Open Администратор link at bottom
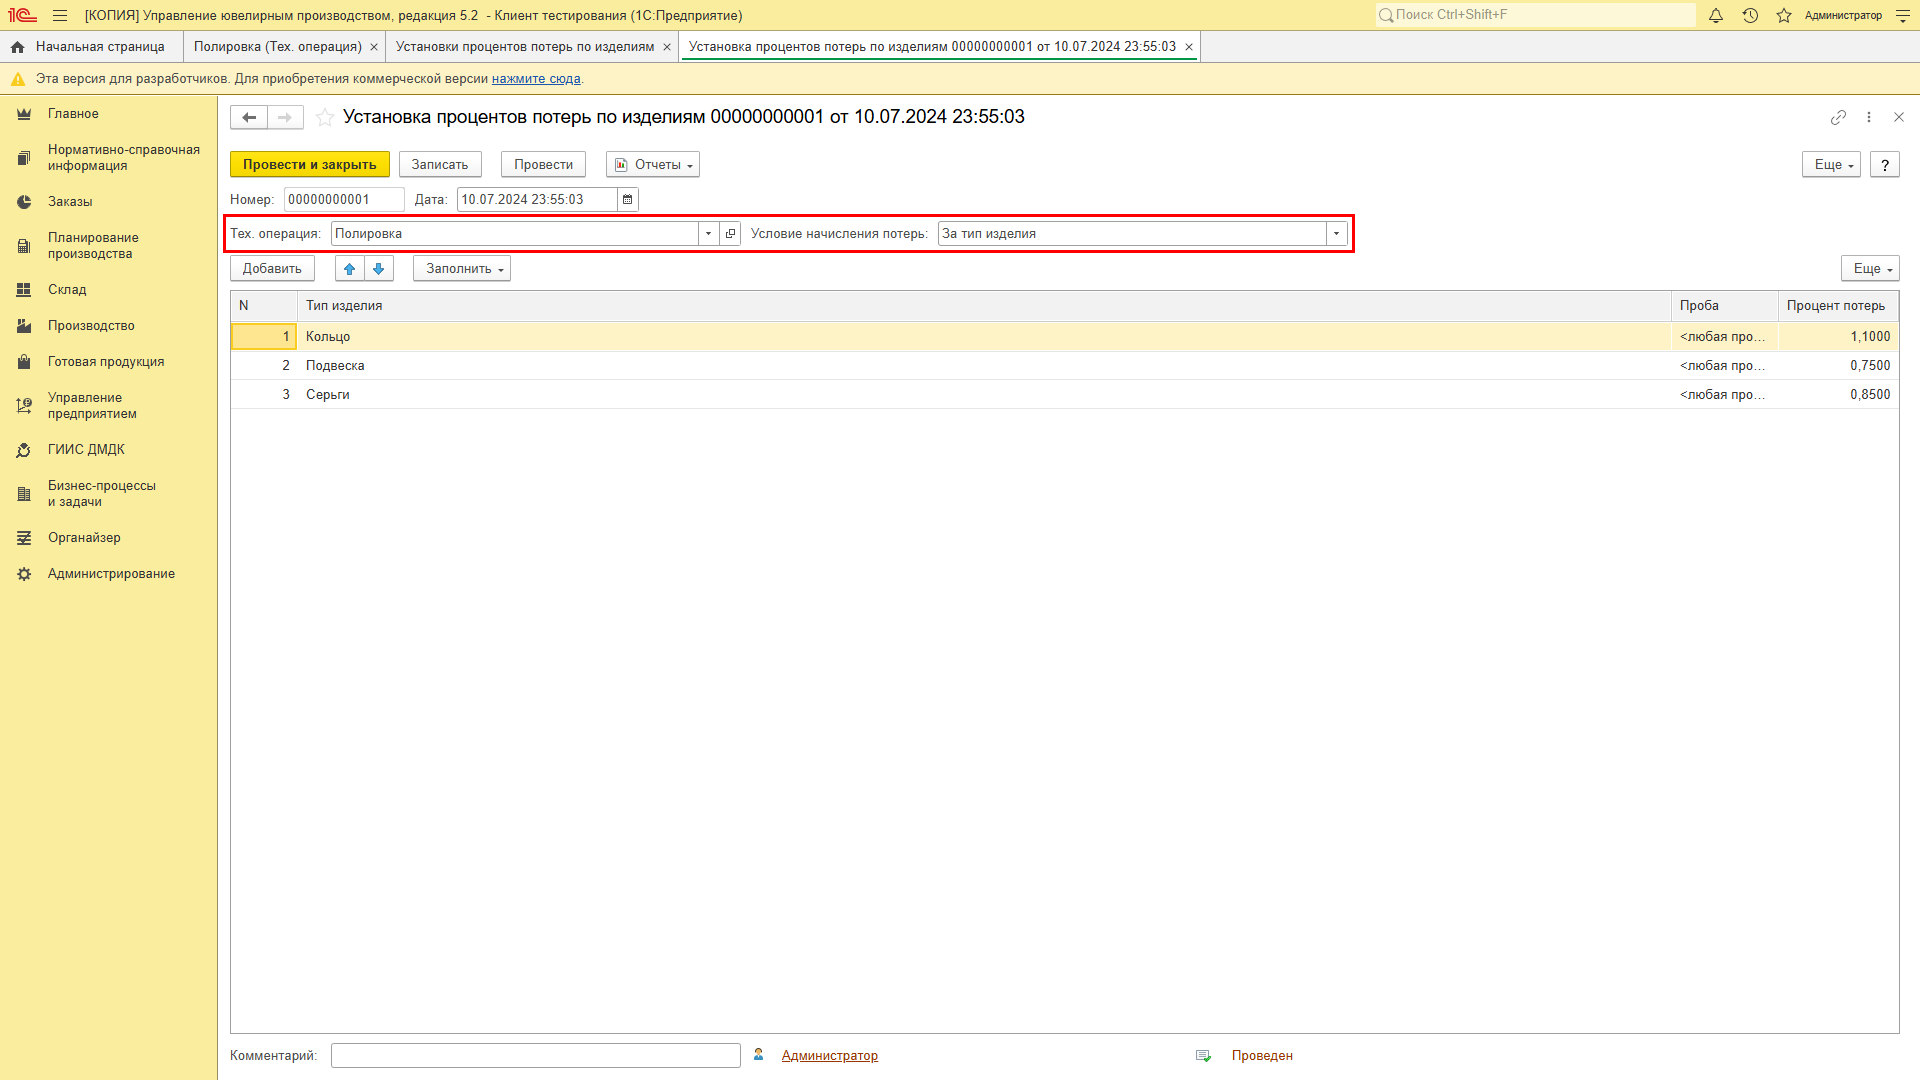1920x1080 pixels. 829,1055
